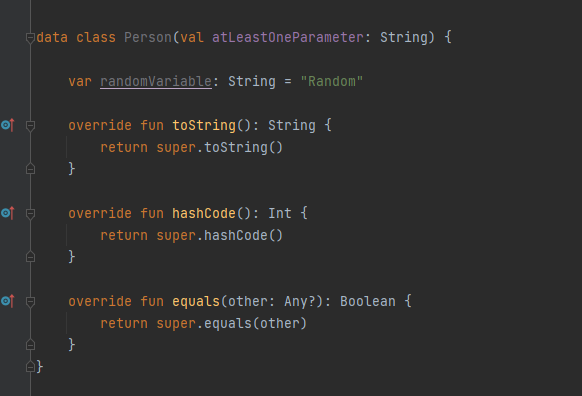
Task: Place cursor on atLeastOneParameter parameter name
Action: [x=288, y=37]
